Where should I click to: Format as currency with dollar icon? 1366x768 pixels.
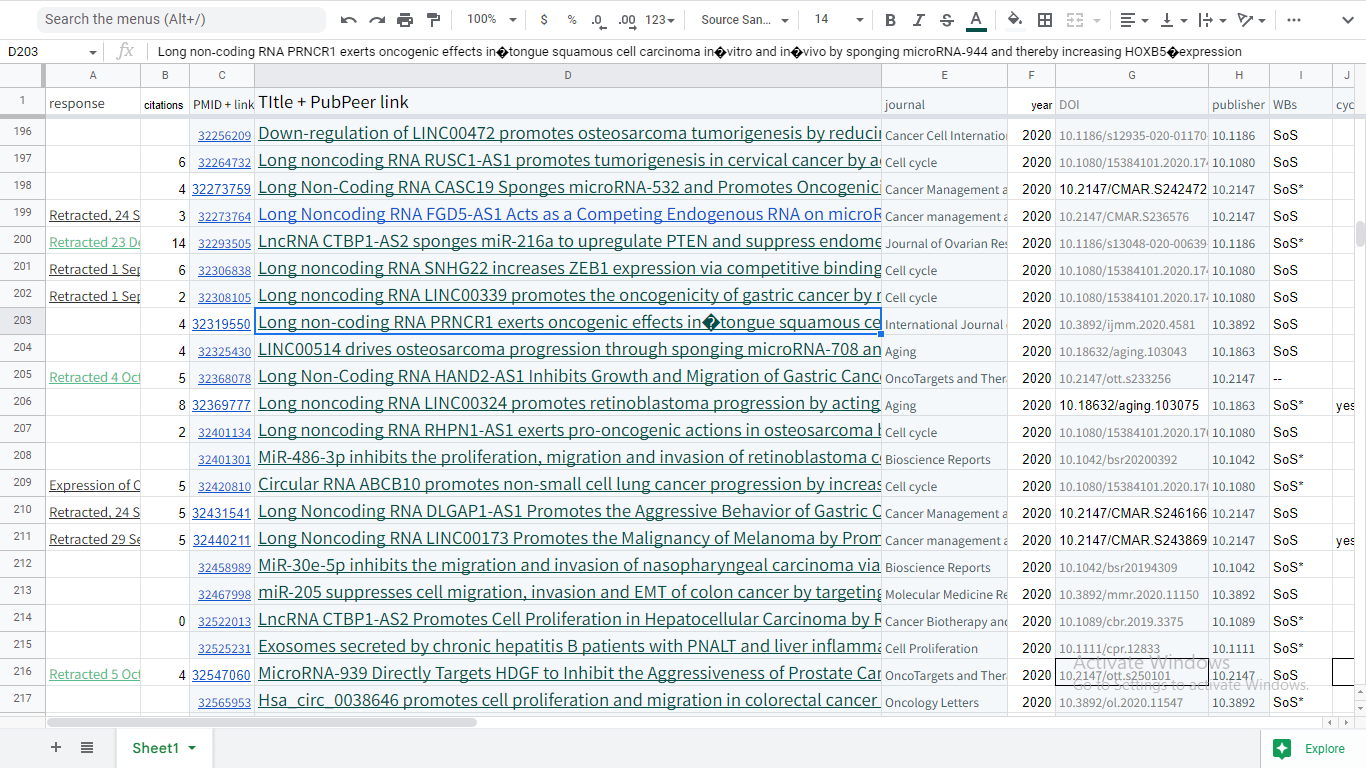pos(544,20)
